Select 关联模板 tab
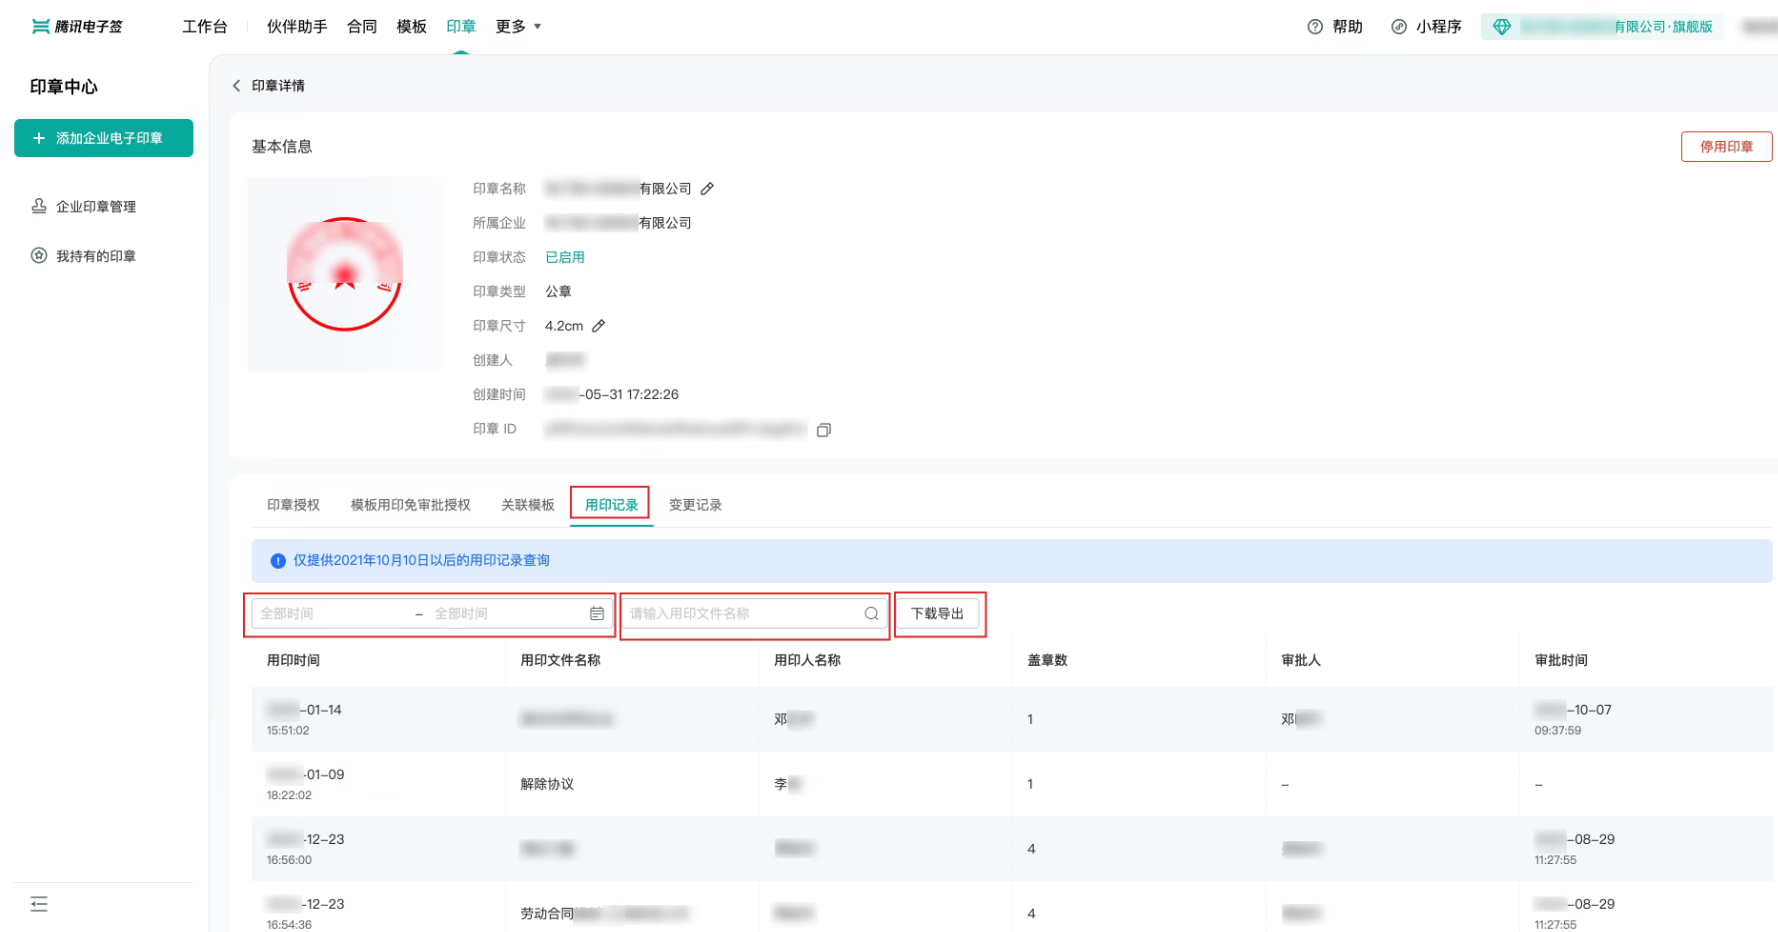The height and width of the screenshot is (932, 1778). coord(527,505)
